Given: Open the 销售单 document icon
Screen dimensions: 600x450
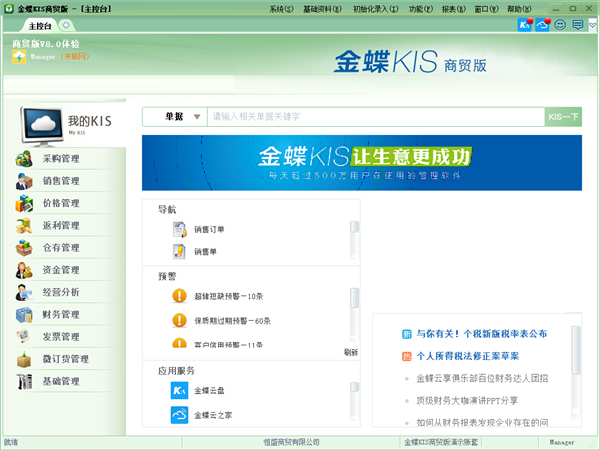Looking at the screenshot, I should coord(179,251).
